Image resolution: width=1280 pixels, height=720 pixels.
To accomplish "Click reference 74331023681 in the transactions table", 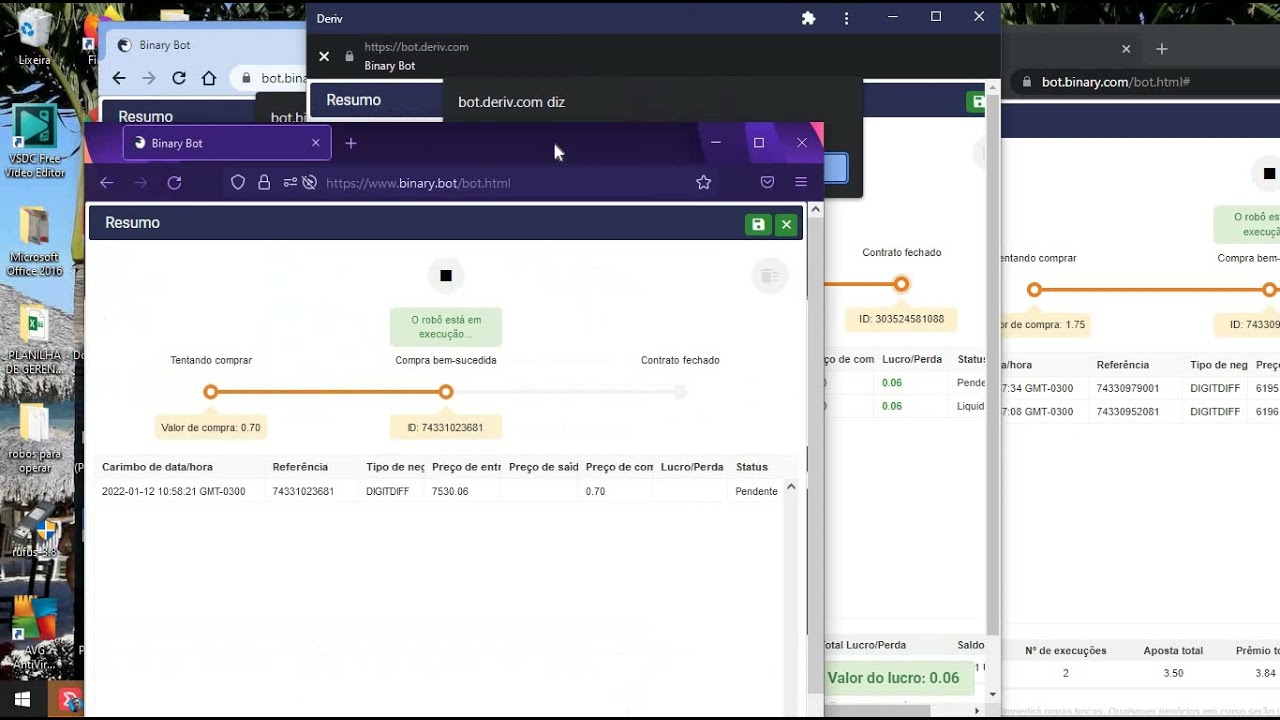I will coord(303,491).
